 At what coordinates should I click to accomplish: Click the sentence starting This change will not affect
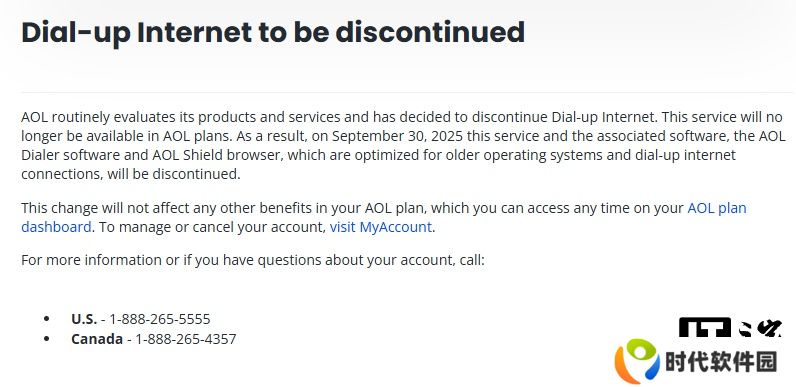[x=384, y=217]
